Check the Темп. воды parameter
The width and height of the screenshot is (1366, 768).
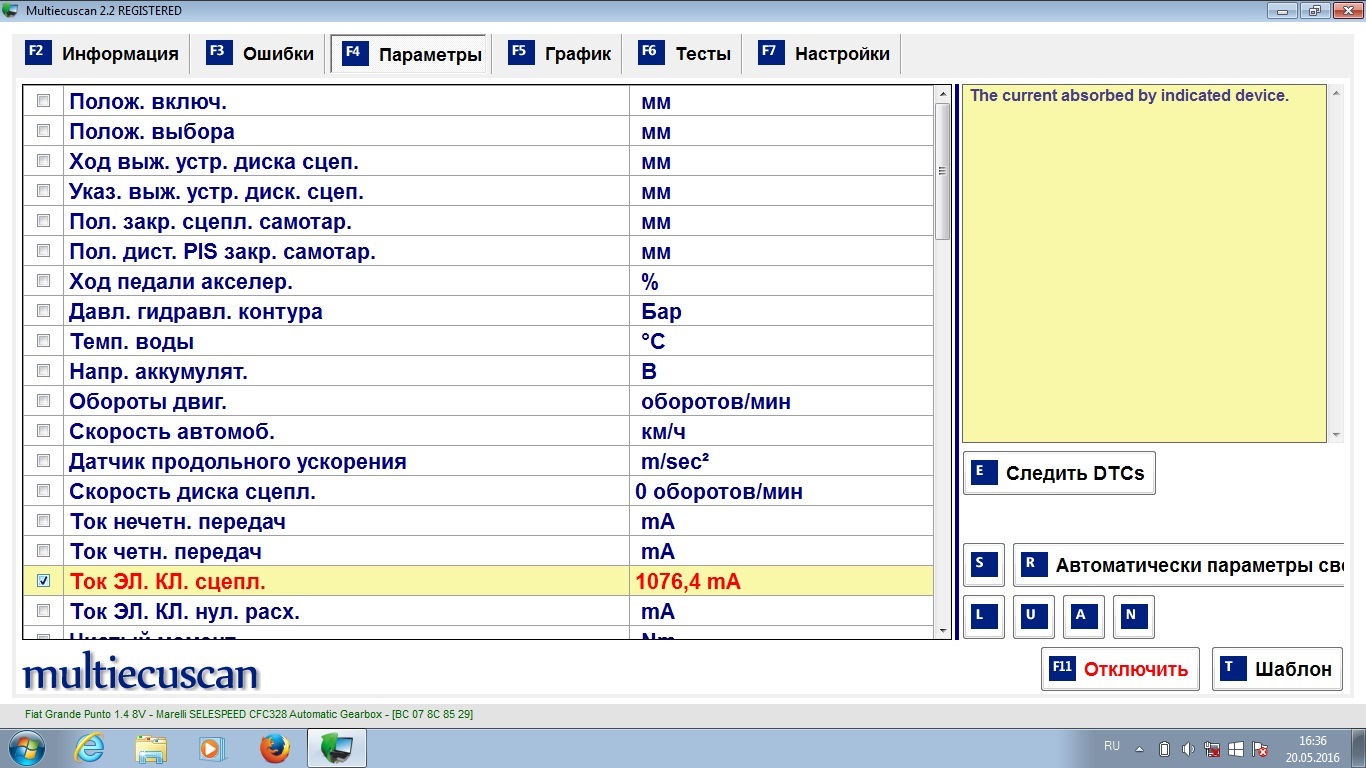43,341
